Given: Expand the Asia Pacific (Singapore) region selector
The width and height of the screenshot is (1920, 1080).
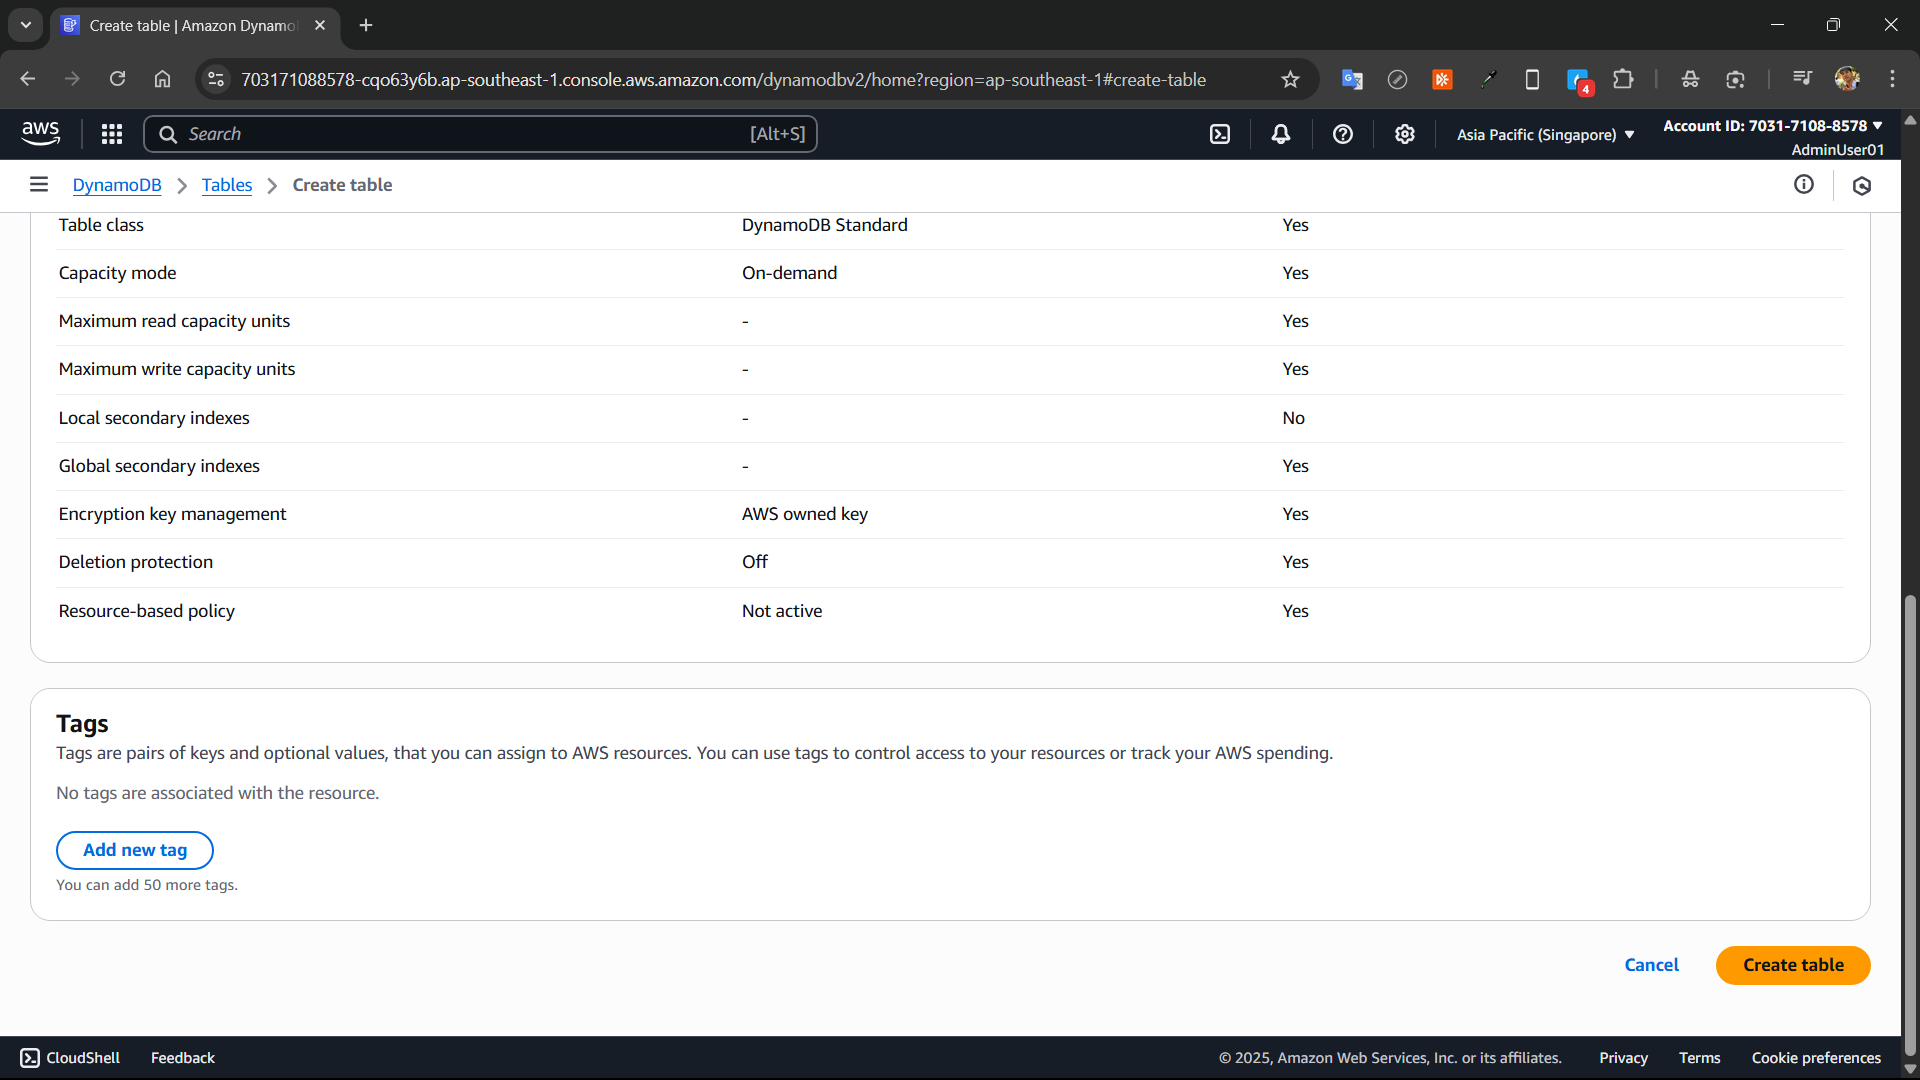Looking at the screenshot, I should (1545, 134).
